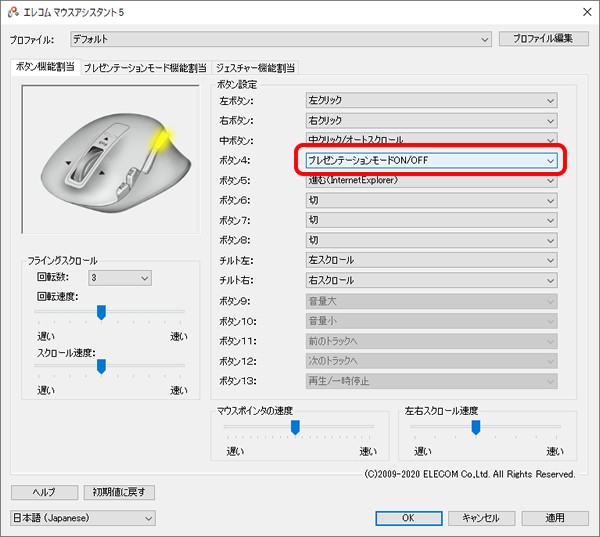Click the スクロール速度 slider thumb
Screen dimensions: 600x537
[101, 366]
